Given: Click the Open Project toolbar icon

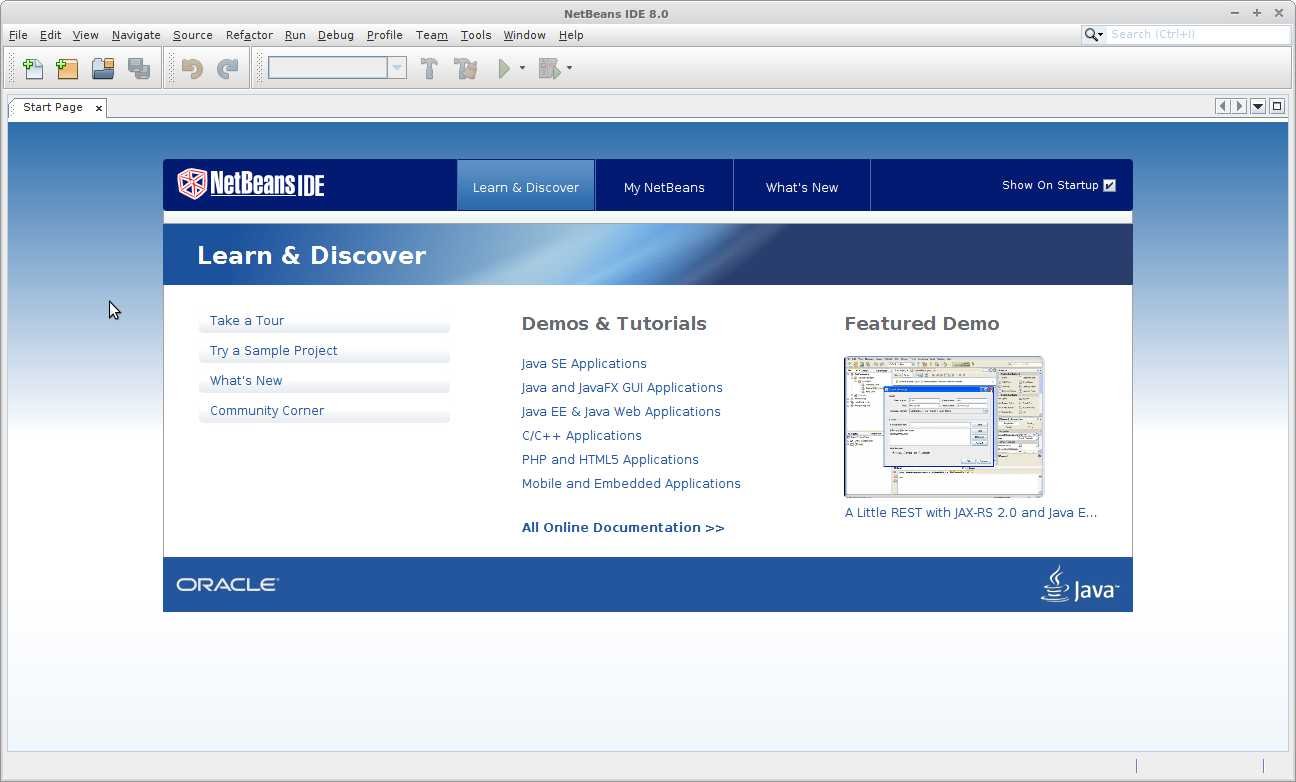Looking at the screenshot, I should 103,69.
